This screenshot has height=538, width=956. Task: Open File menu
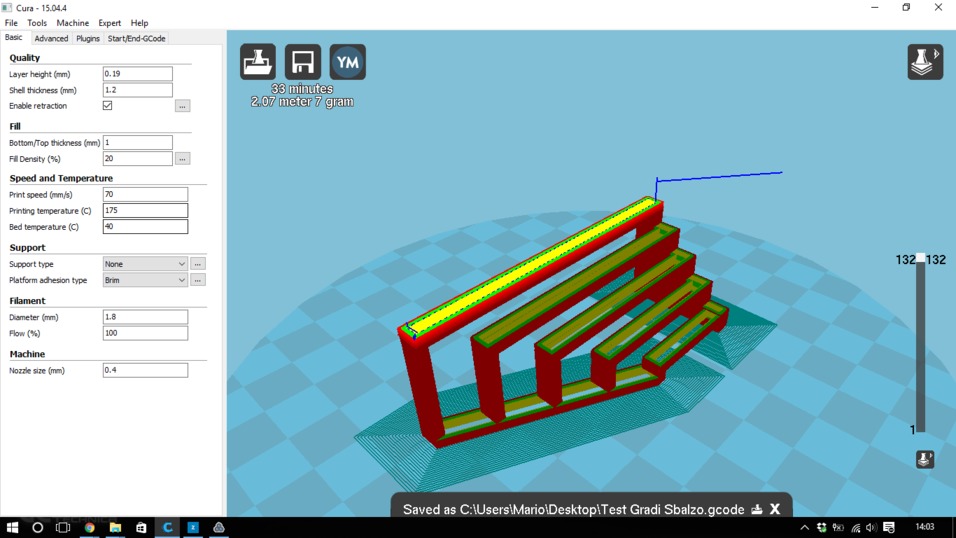point(11,23)
